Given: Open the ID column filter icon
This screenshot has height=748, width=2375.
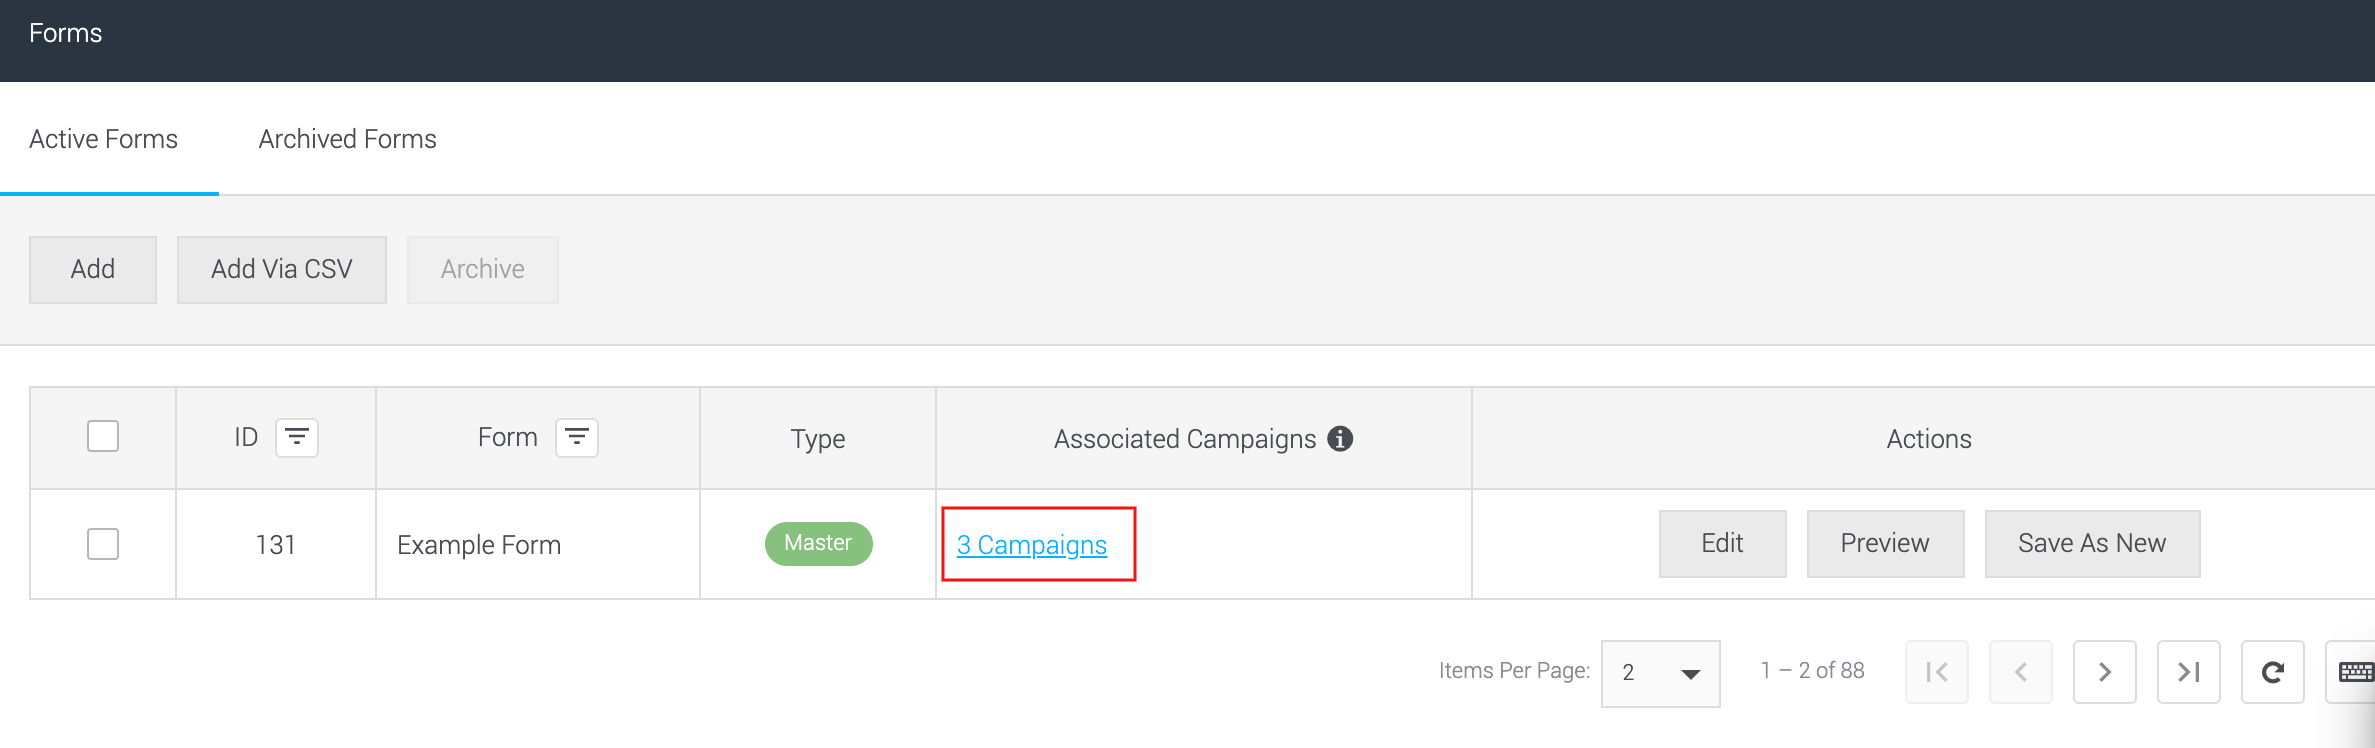Looking at the screenshot, I should 297,438.
